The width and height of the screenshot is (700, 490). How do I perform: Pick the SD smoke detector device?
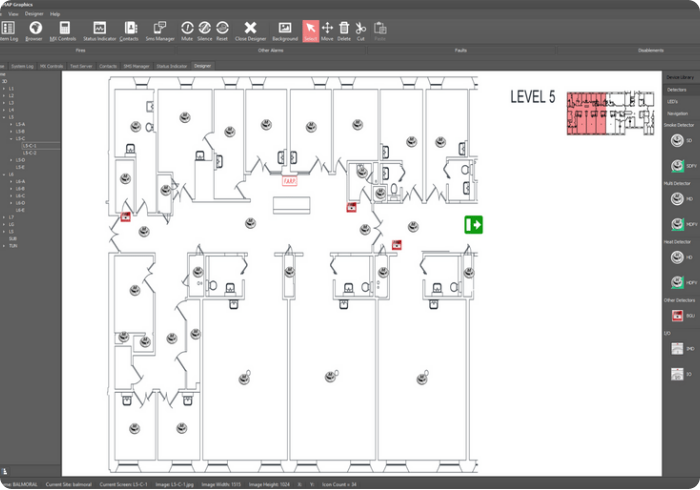[678, 141]
